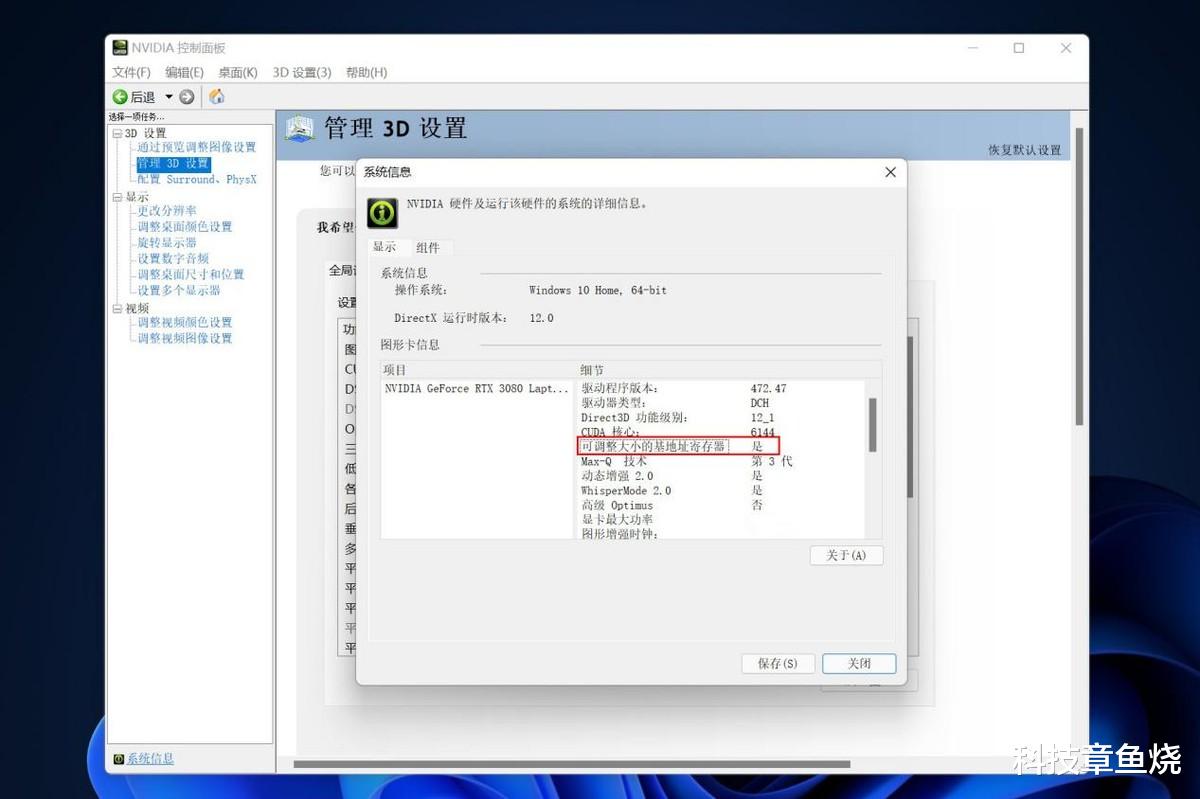
Task: Select 管理 3D 设置 in the task tree
Action: (172, 163)
